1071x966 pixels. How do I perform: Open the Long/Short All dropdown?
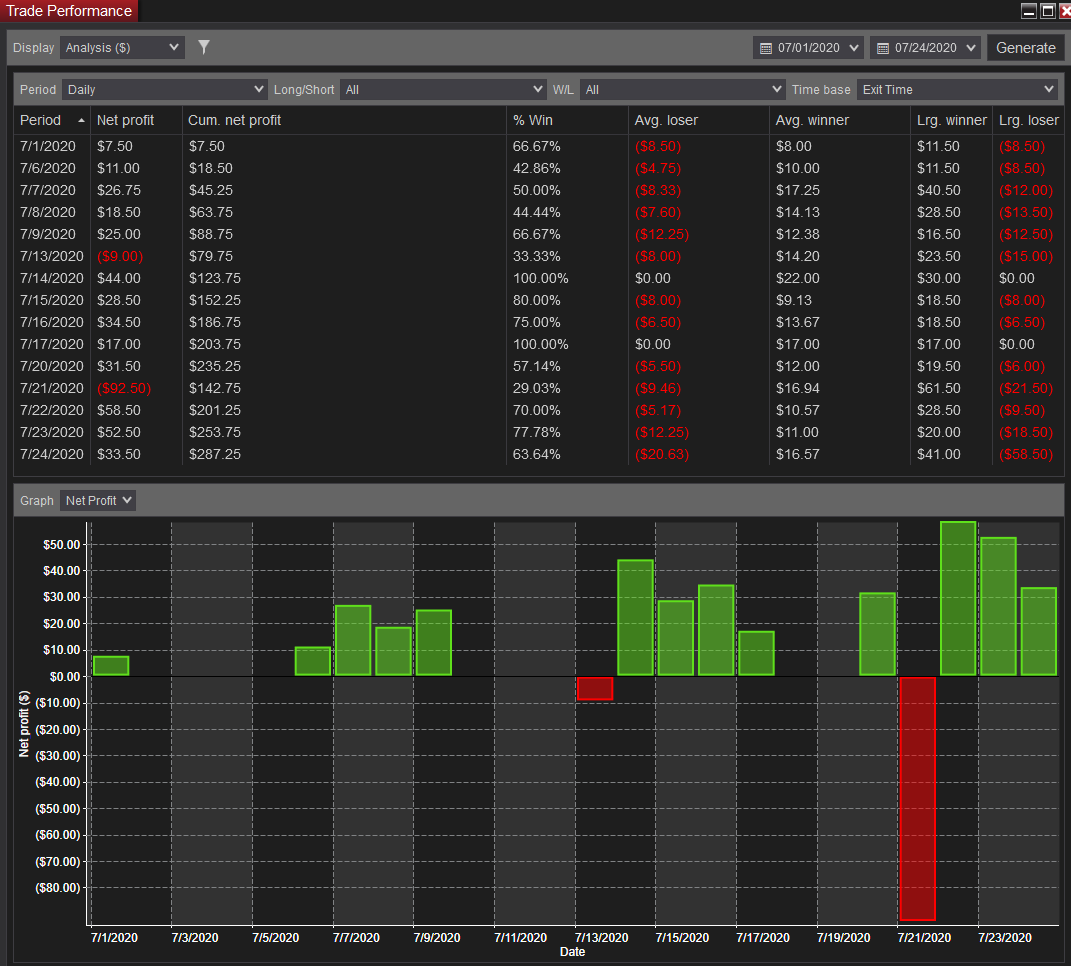(443, 89)
